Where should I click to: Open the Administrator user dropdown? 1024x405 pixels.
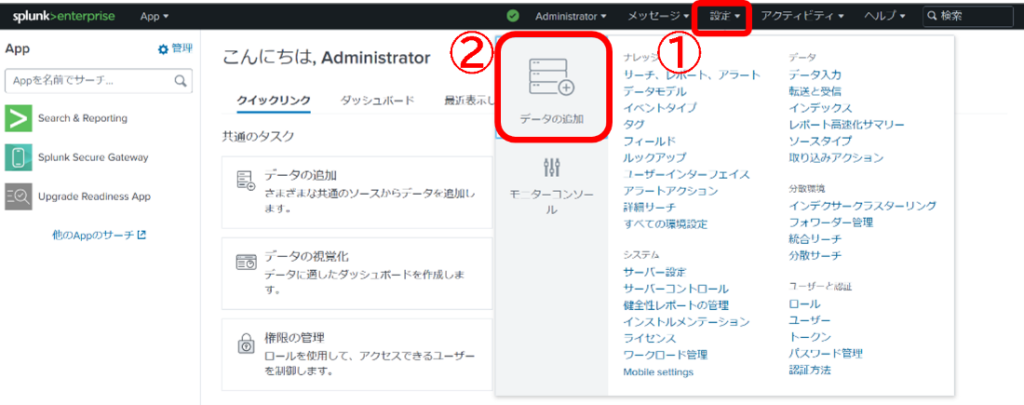pyautogui.click(x=571, y=16)
